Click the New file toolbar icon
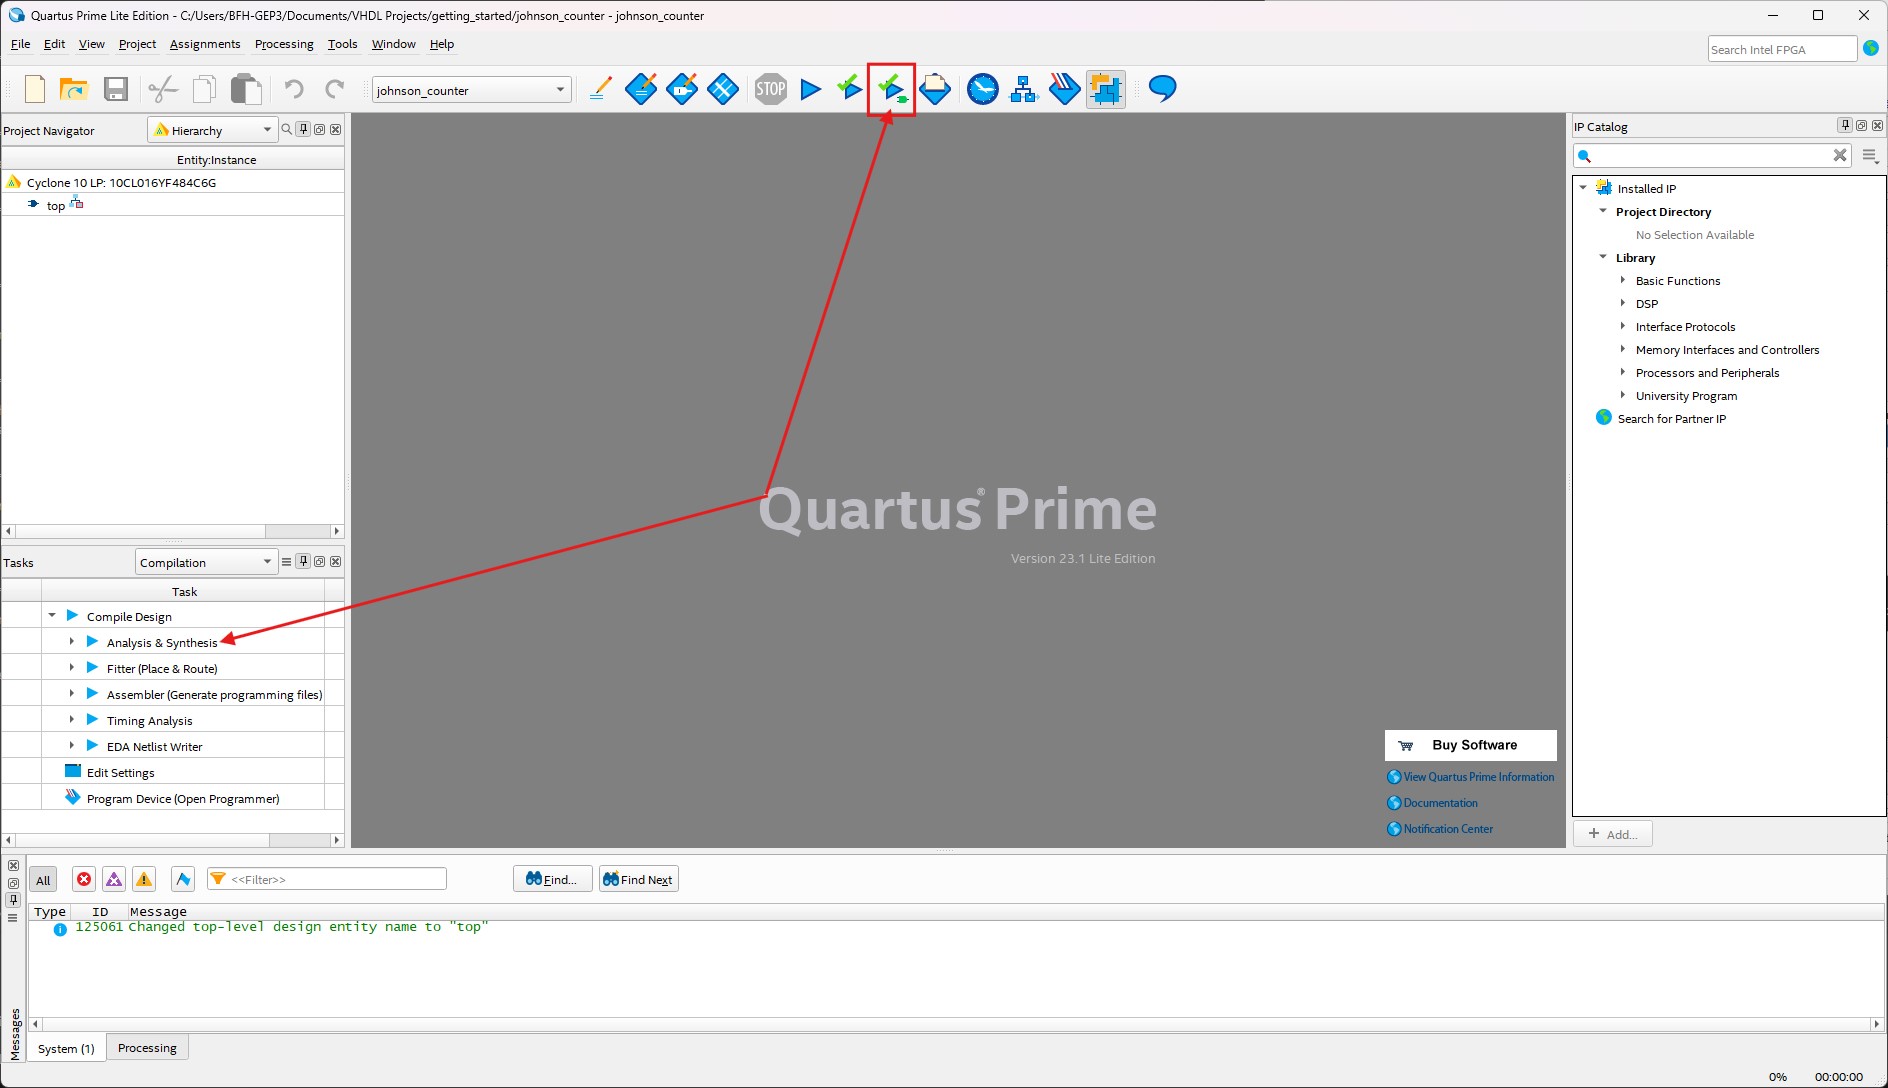 35,89
